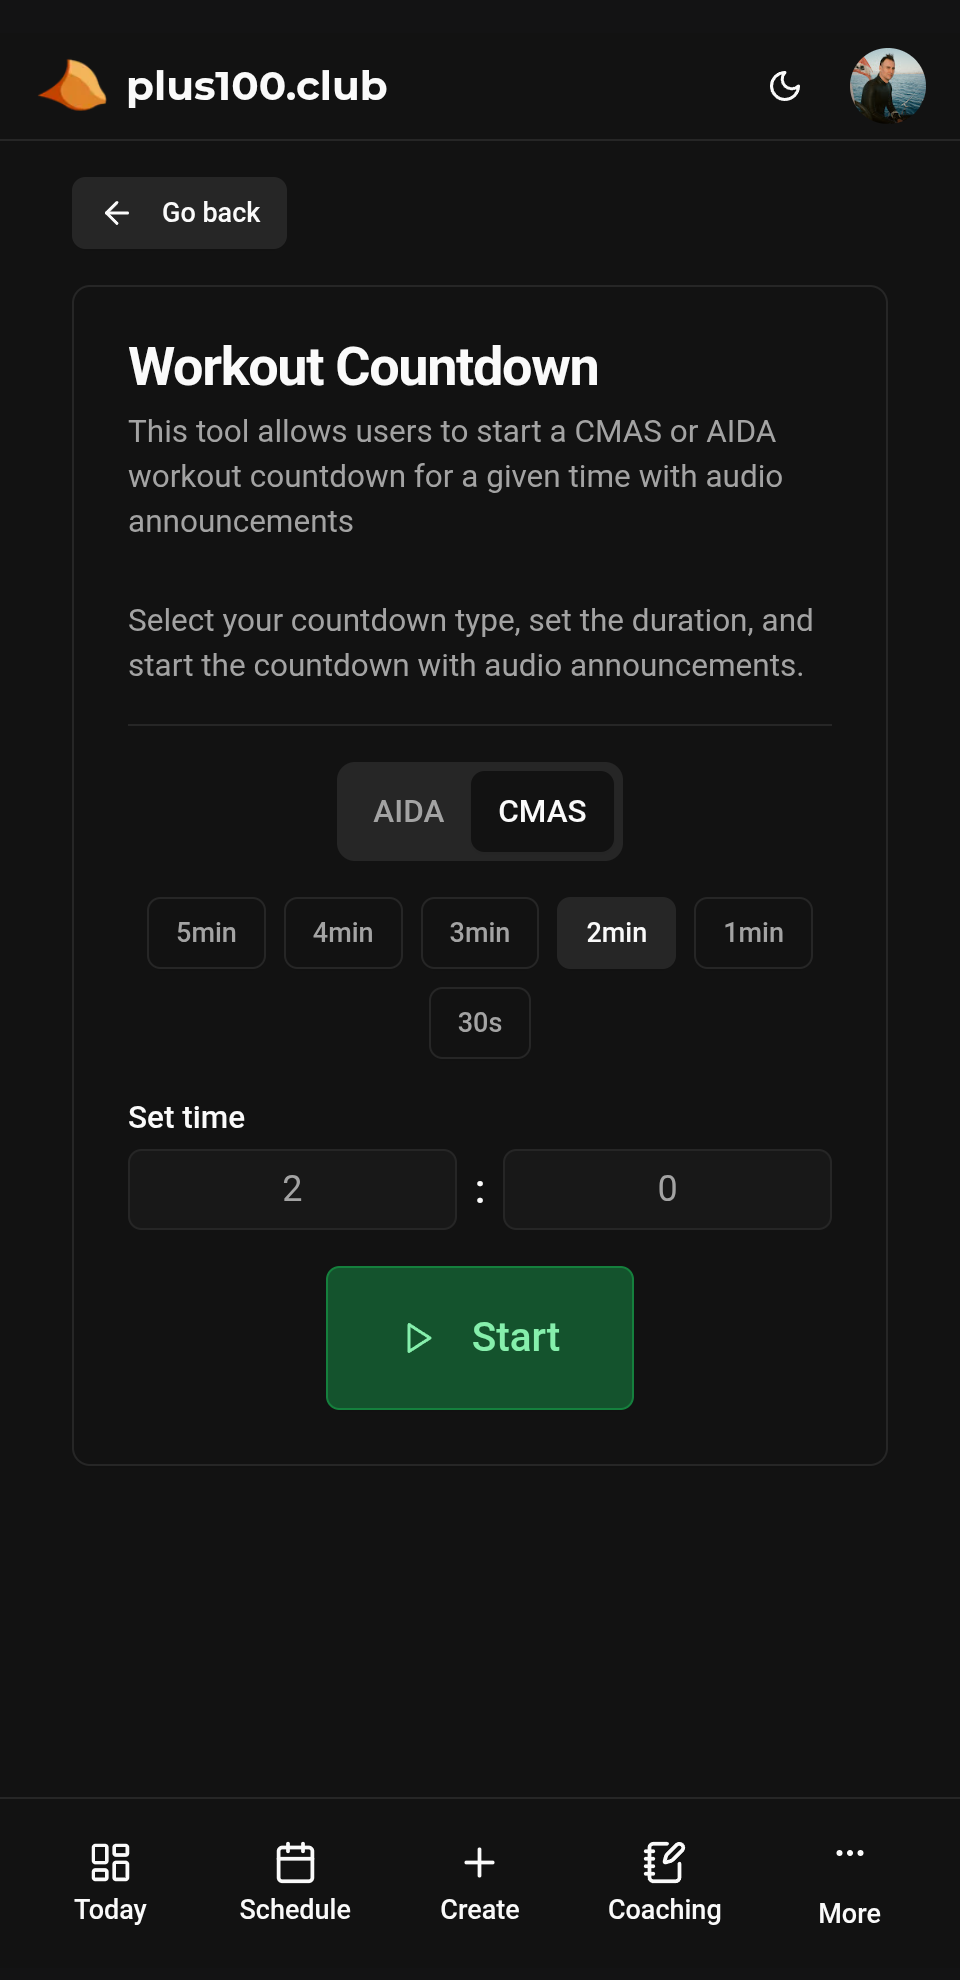The image size is (960, 1980).
Task: Choose the 1min duration preset
Action: tap(753, 932)
